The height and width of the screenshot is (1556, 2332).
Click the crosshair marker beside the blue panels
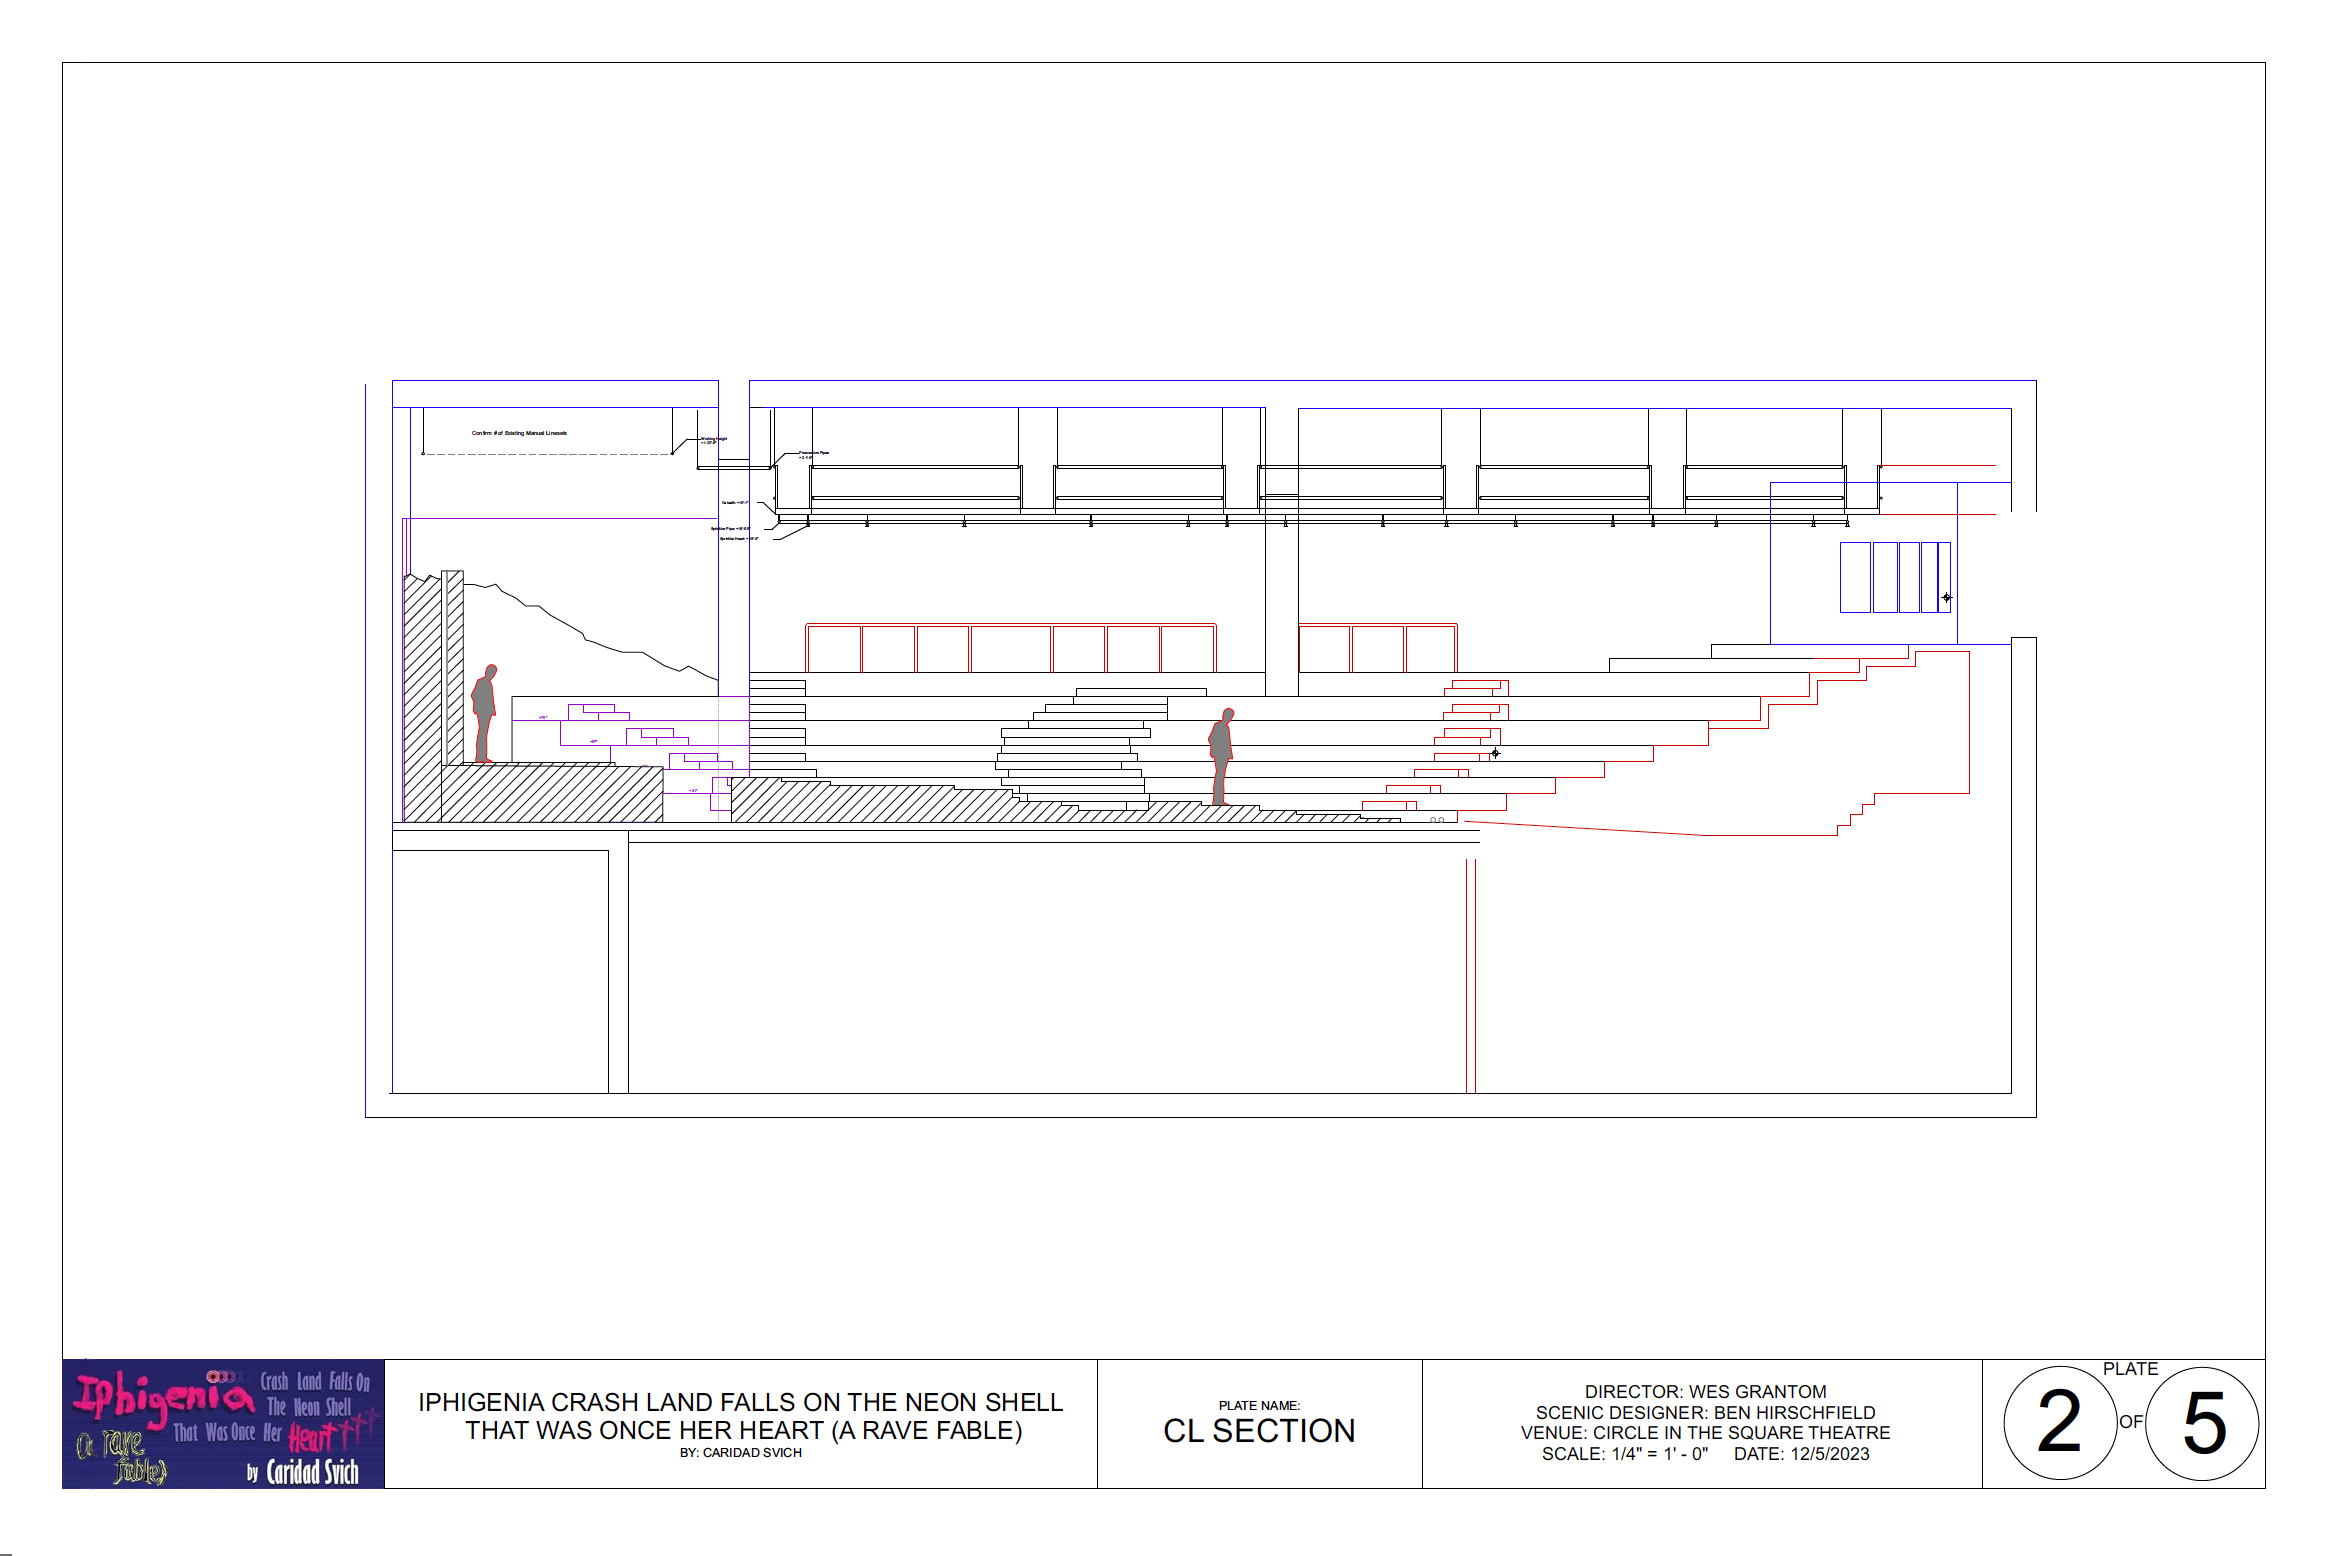(x=1946, y=597)
